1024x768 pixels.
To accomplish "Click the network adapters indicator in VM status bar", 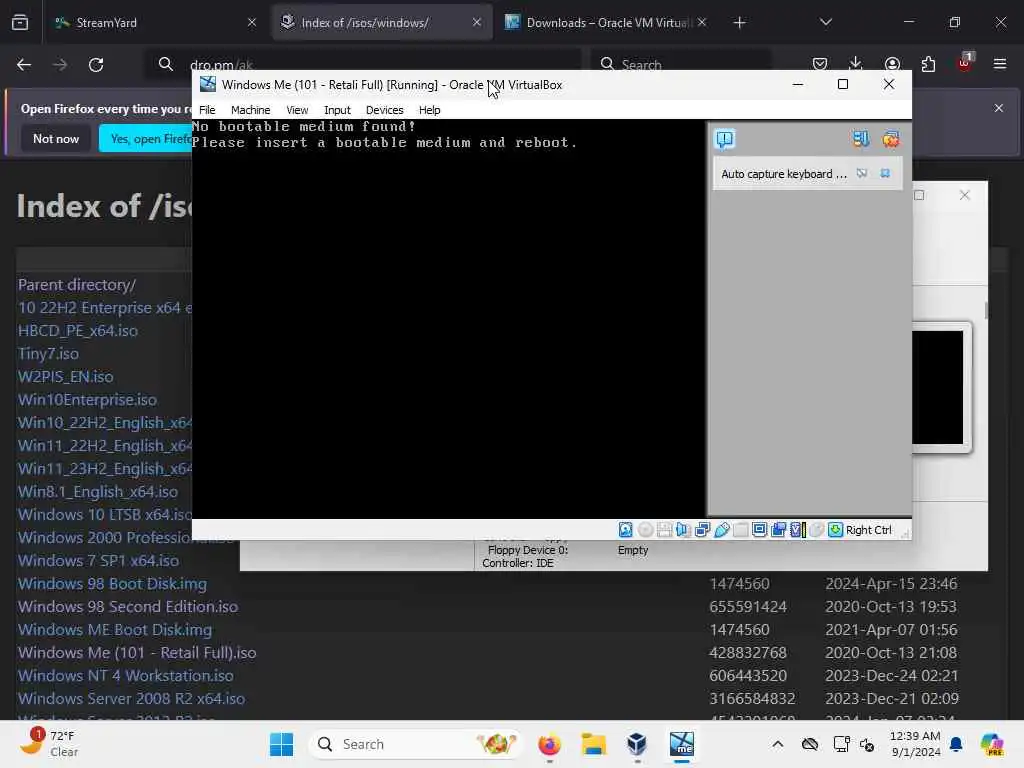I will [x=702, y=530].
